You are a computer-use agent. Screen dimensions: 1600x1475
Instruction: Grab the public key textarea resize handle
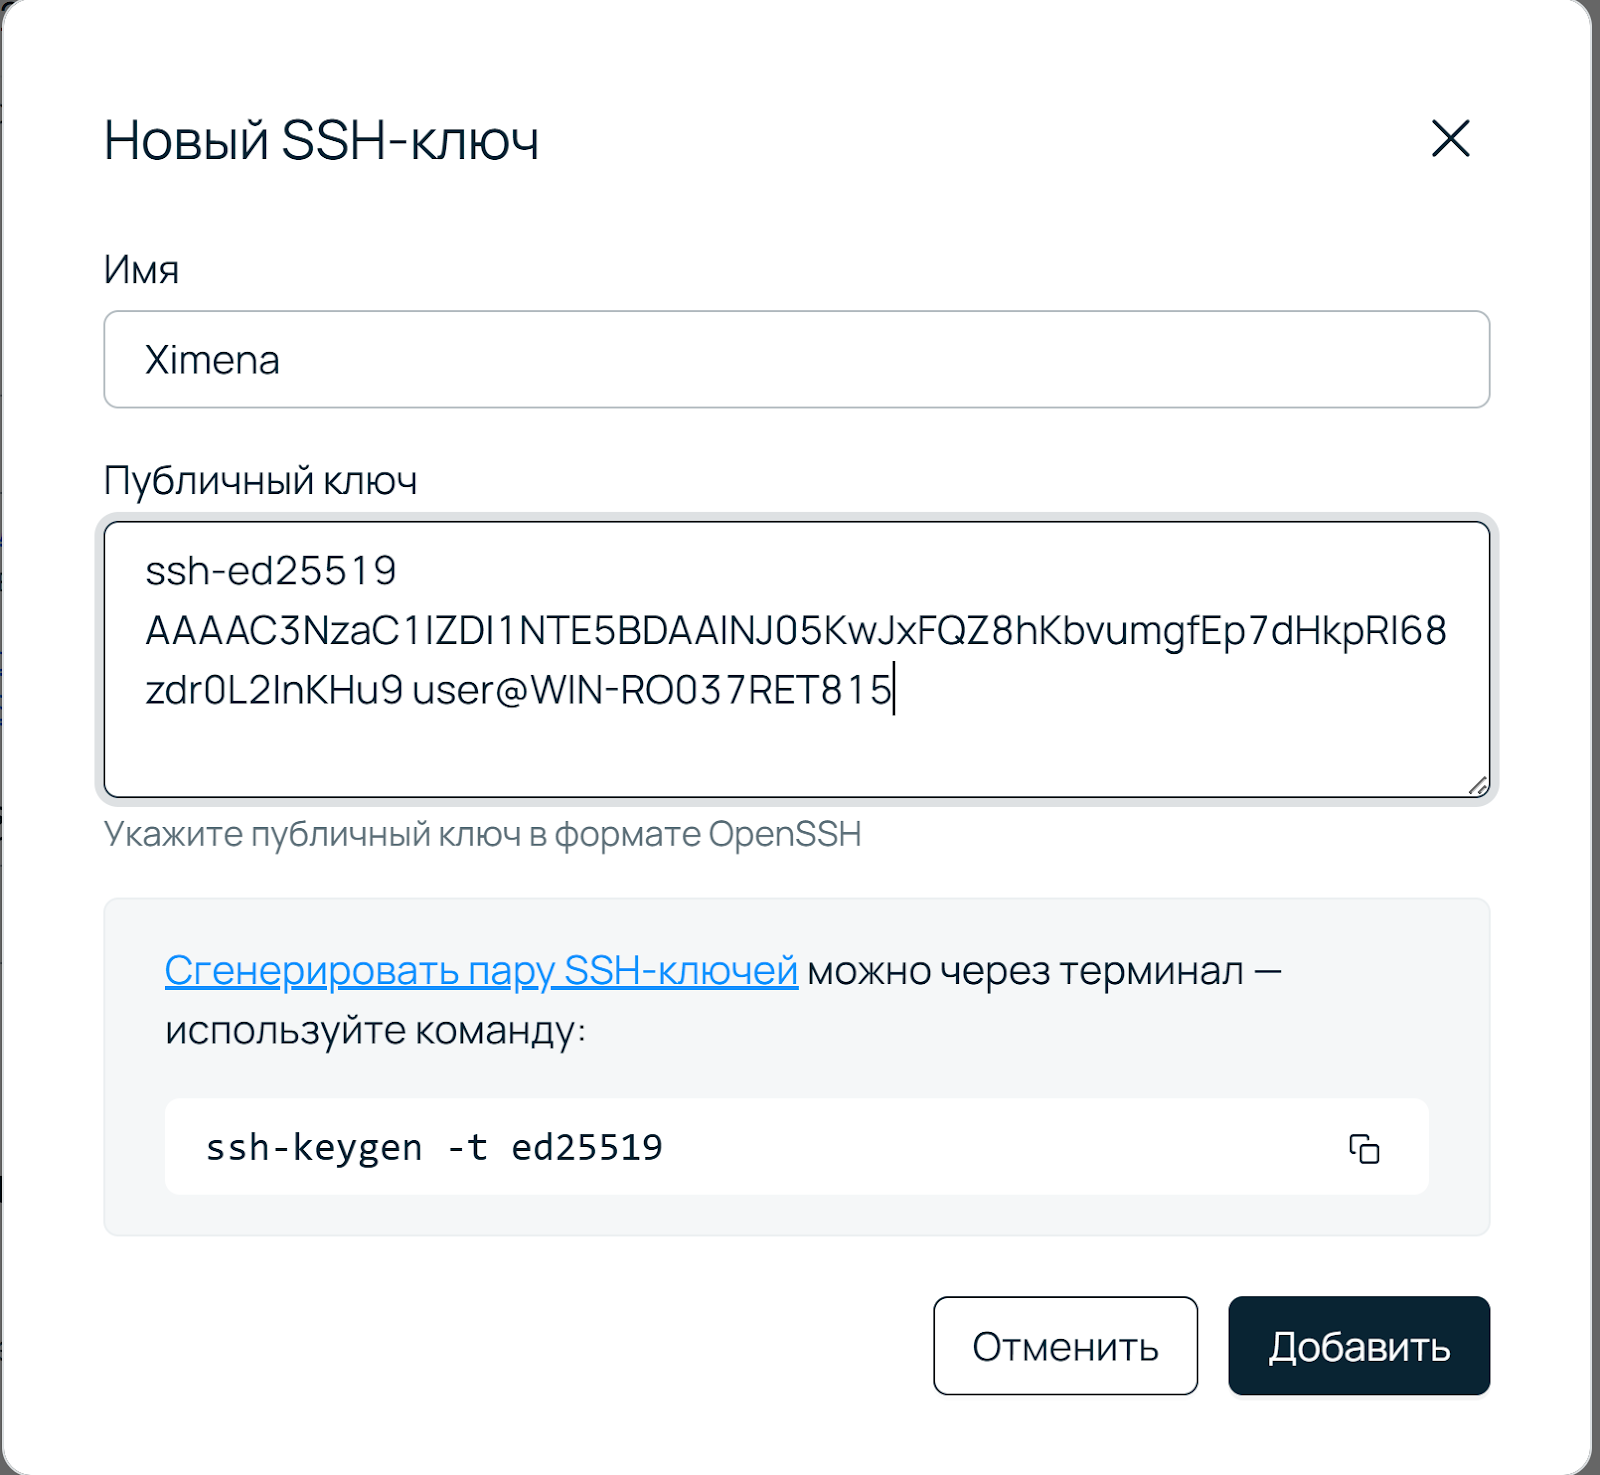point(1478,786)
